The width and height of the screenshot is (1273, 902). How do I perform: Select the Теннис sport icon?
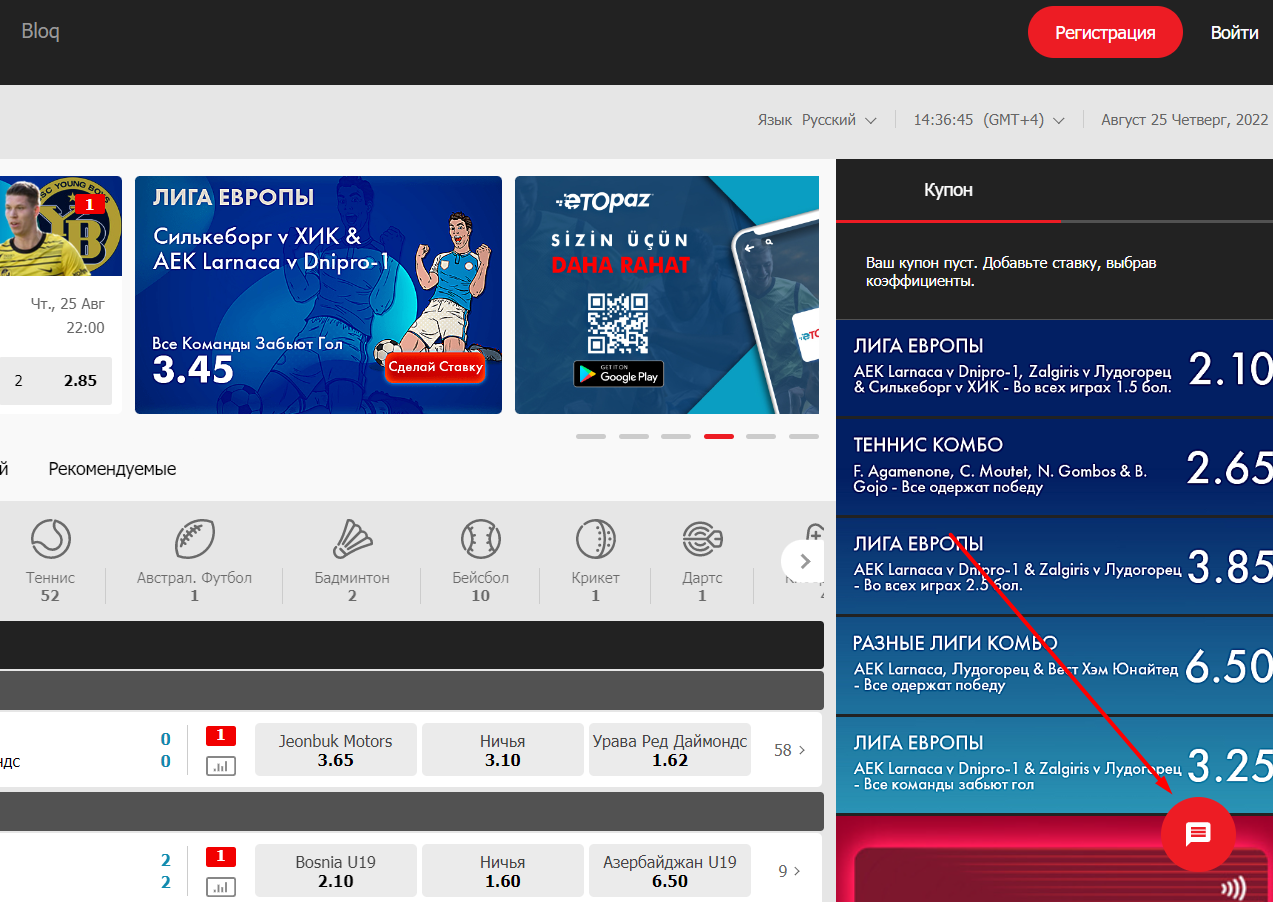[x=50, y=539]
